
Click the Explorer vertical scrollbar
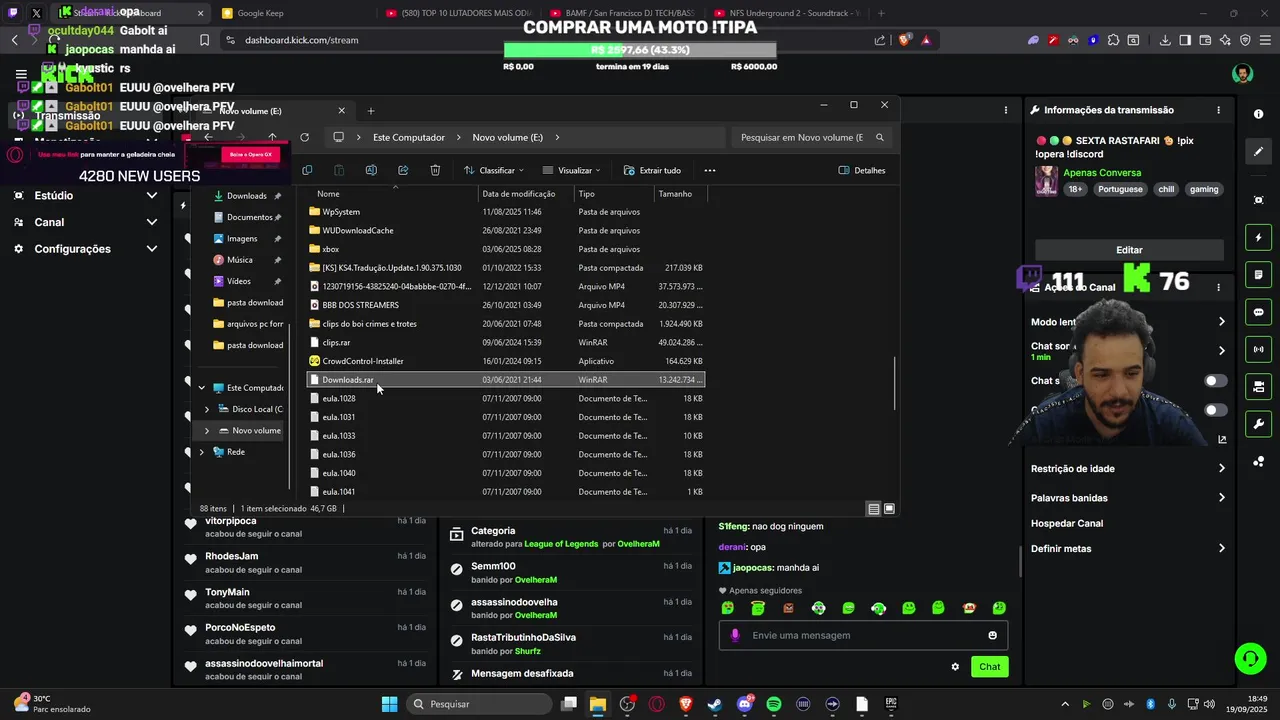tap(893, 383)
